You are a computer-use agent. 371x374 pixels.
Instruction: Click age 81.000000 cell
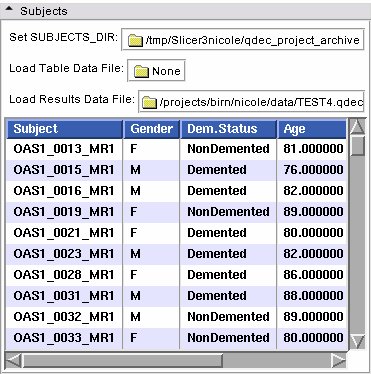(x=312, y=149)
